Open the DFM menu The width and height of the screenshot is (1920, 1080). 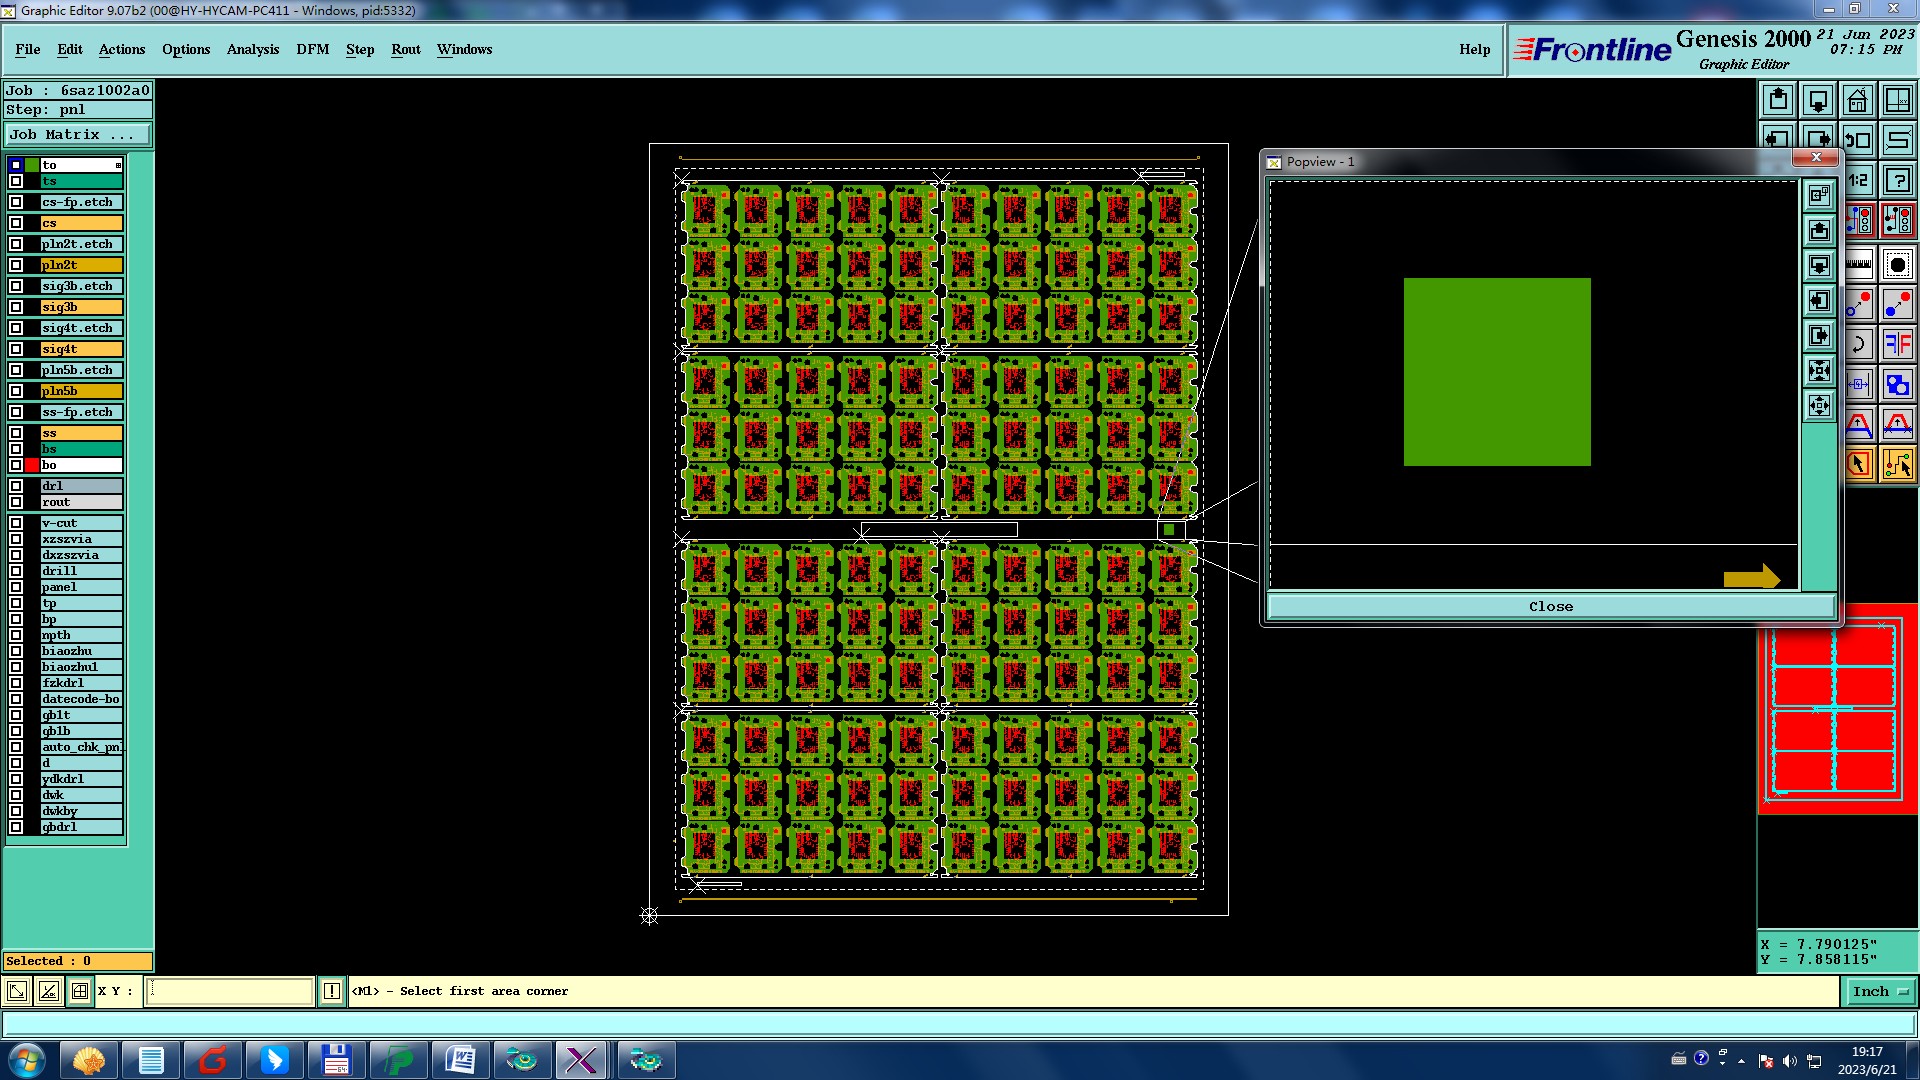point(312,49)
